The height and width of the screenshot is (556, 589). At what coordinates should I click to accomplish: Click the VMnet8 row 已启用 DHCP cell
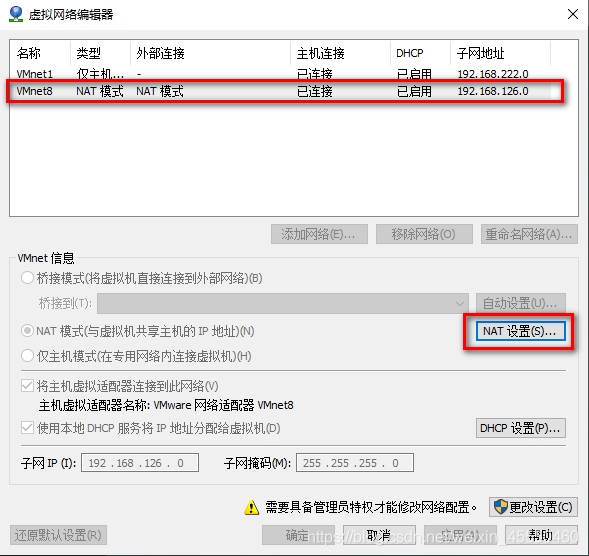pyautogui.click(x=414, y=91)
